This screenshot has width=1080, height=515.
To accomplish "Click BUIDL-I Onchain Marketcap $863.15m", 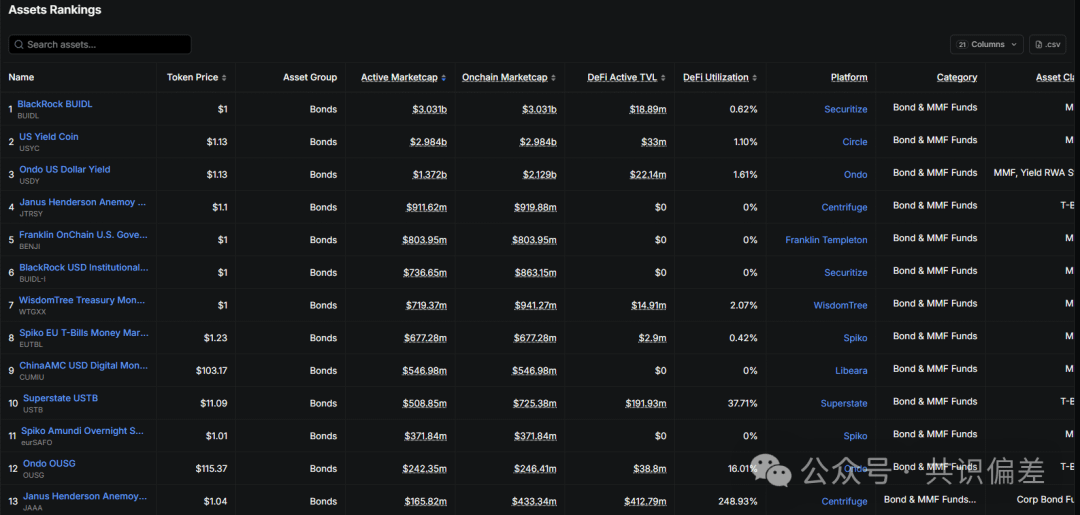I will pos(535,273).
